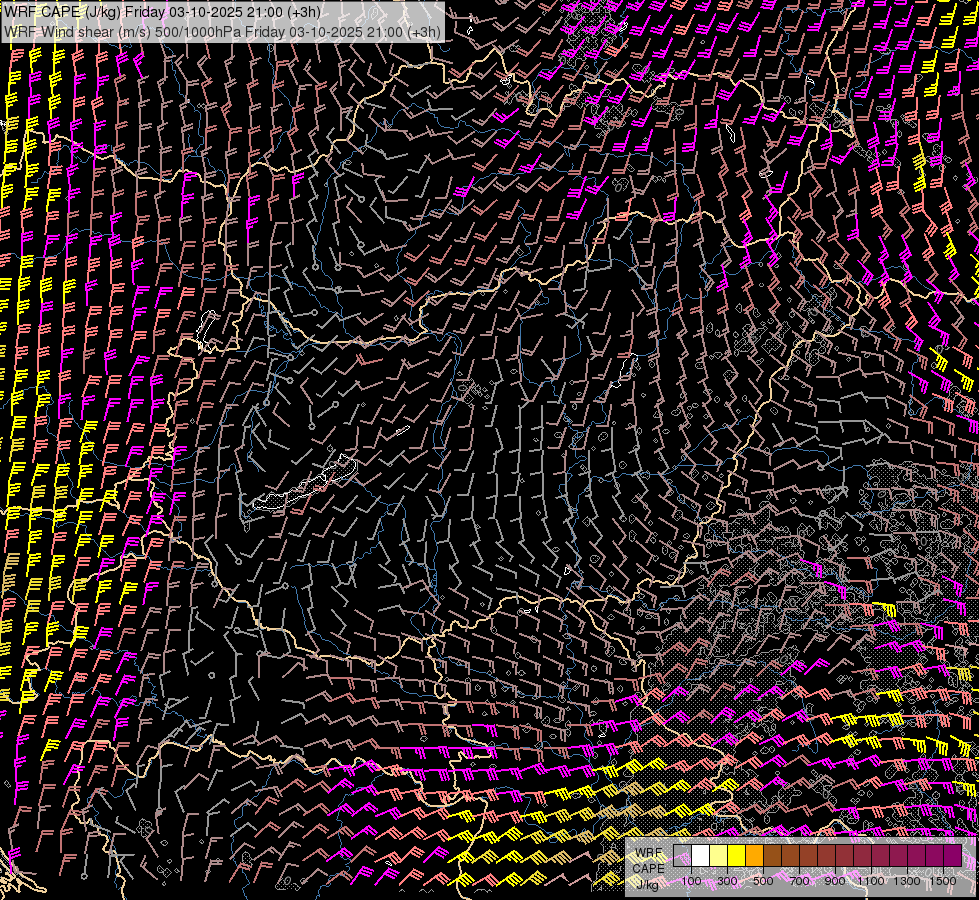This screenshot has height=900, width=979.
Task: Pick the first brown legend swatch
Action: coord(772,856)
